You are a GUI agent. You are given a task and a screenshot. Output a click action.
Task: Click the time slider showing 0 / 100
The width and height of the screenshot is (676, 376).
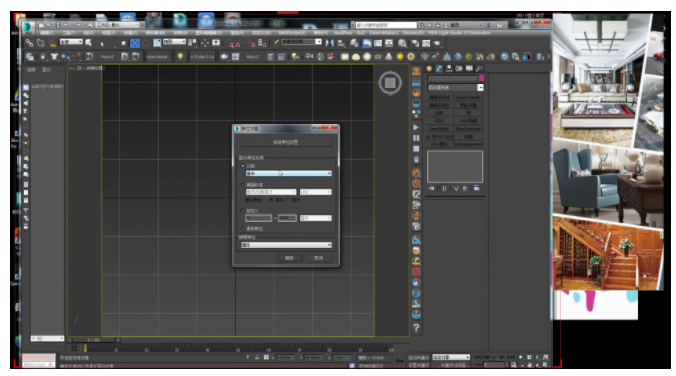94,340
